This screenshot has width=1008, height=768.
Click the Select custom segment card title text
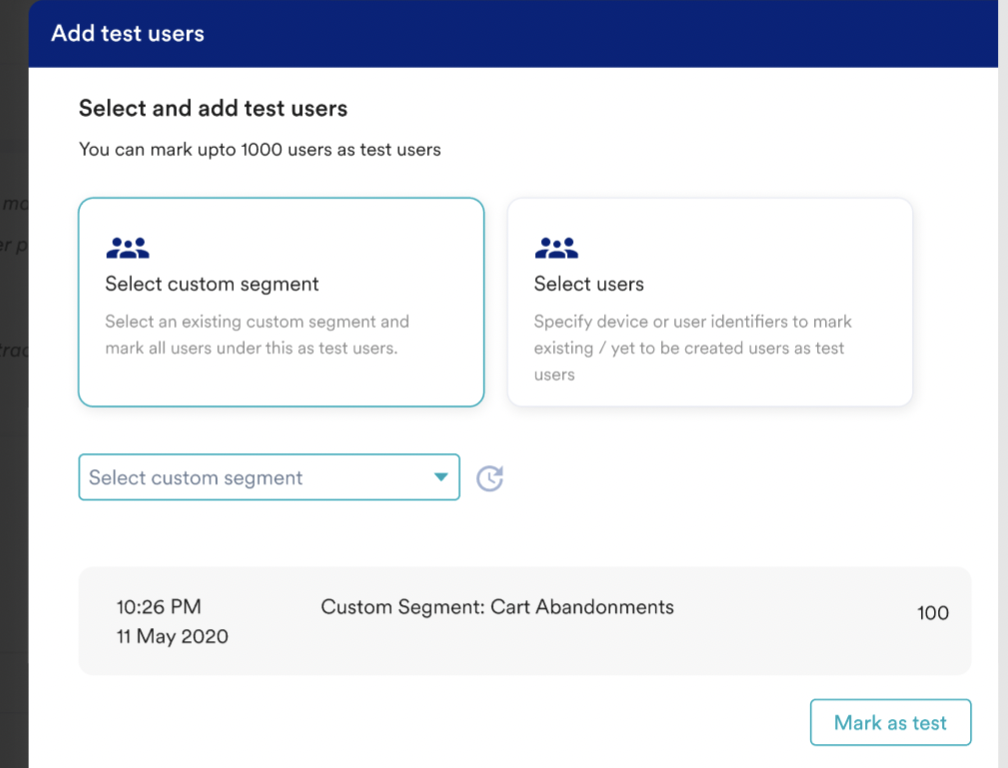pyautogui.click(x=212, y=284)
